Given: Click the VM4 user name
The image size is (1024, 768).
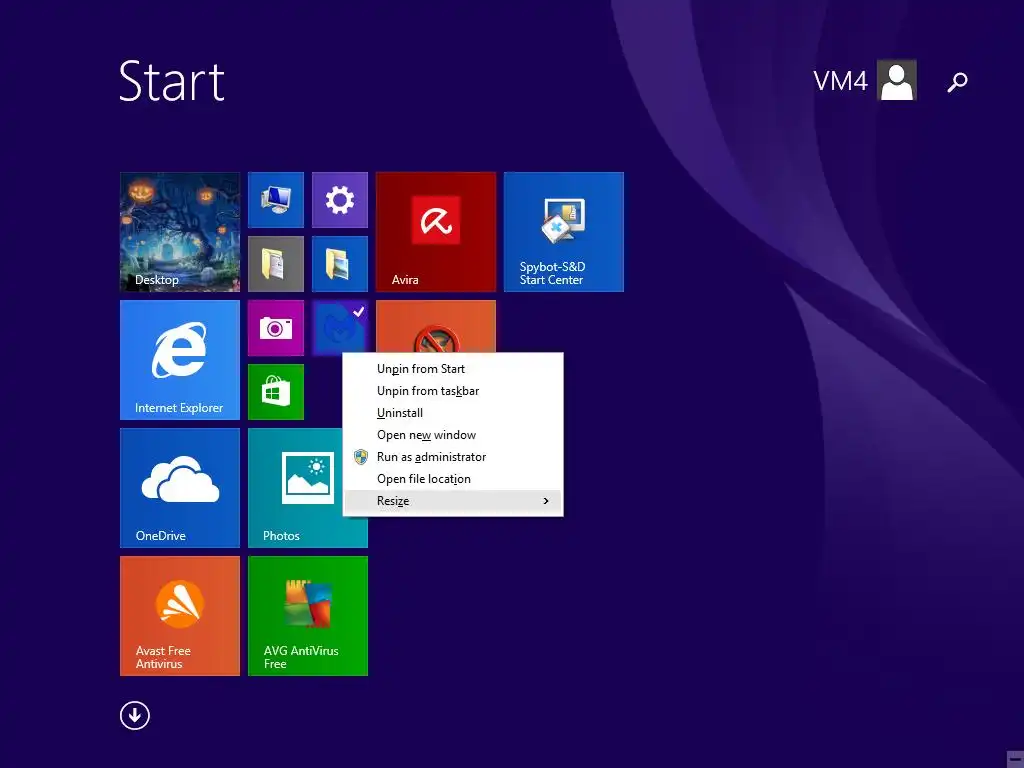Looking at the screenshot, I should 840,82.
